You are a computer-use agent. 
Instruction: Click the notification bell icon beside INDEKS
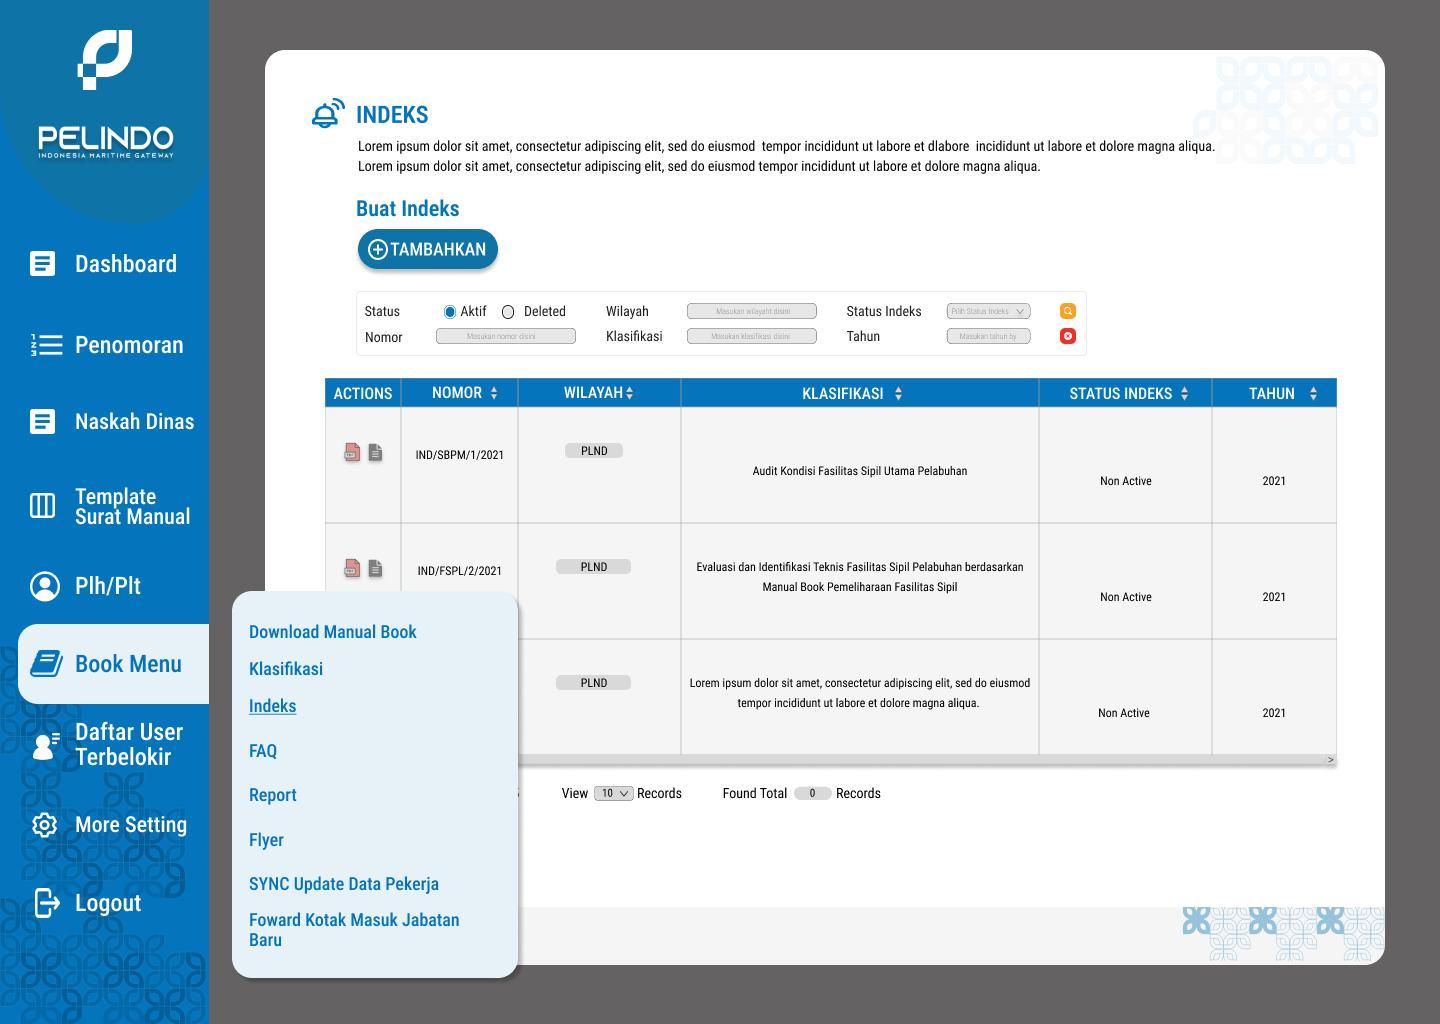328,114
